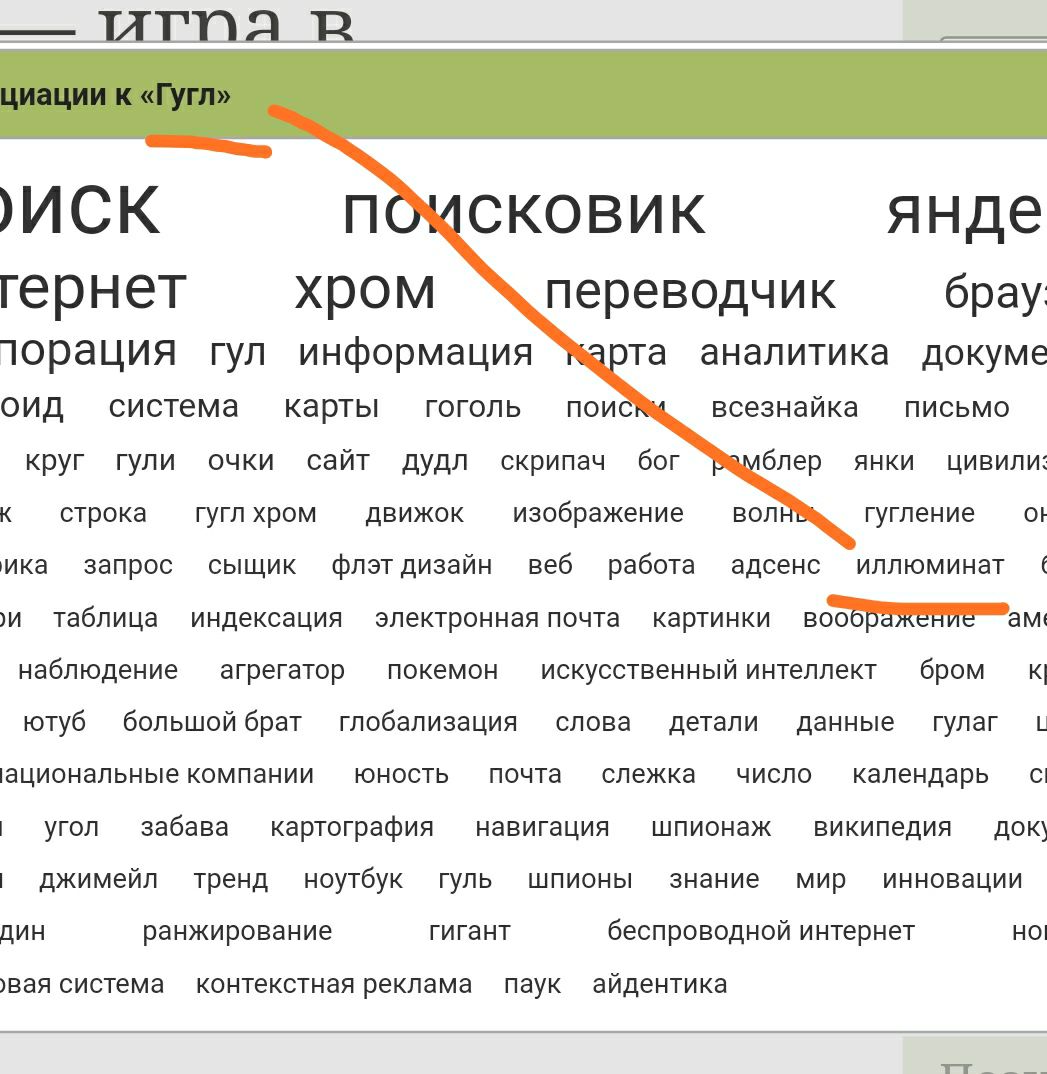Select the word «ютуб»
This screenshot has height=1074, width=1047.
55,723
